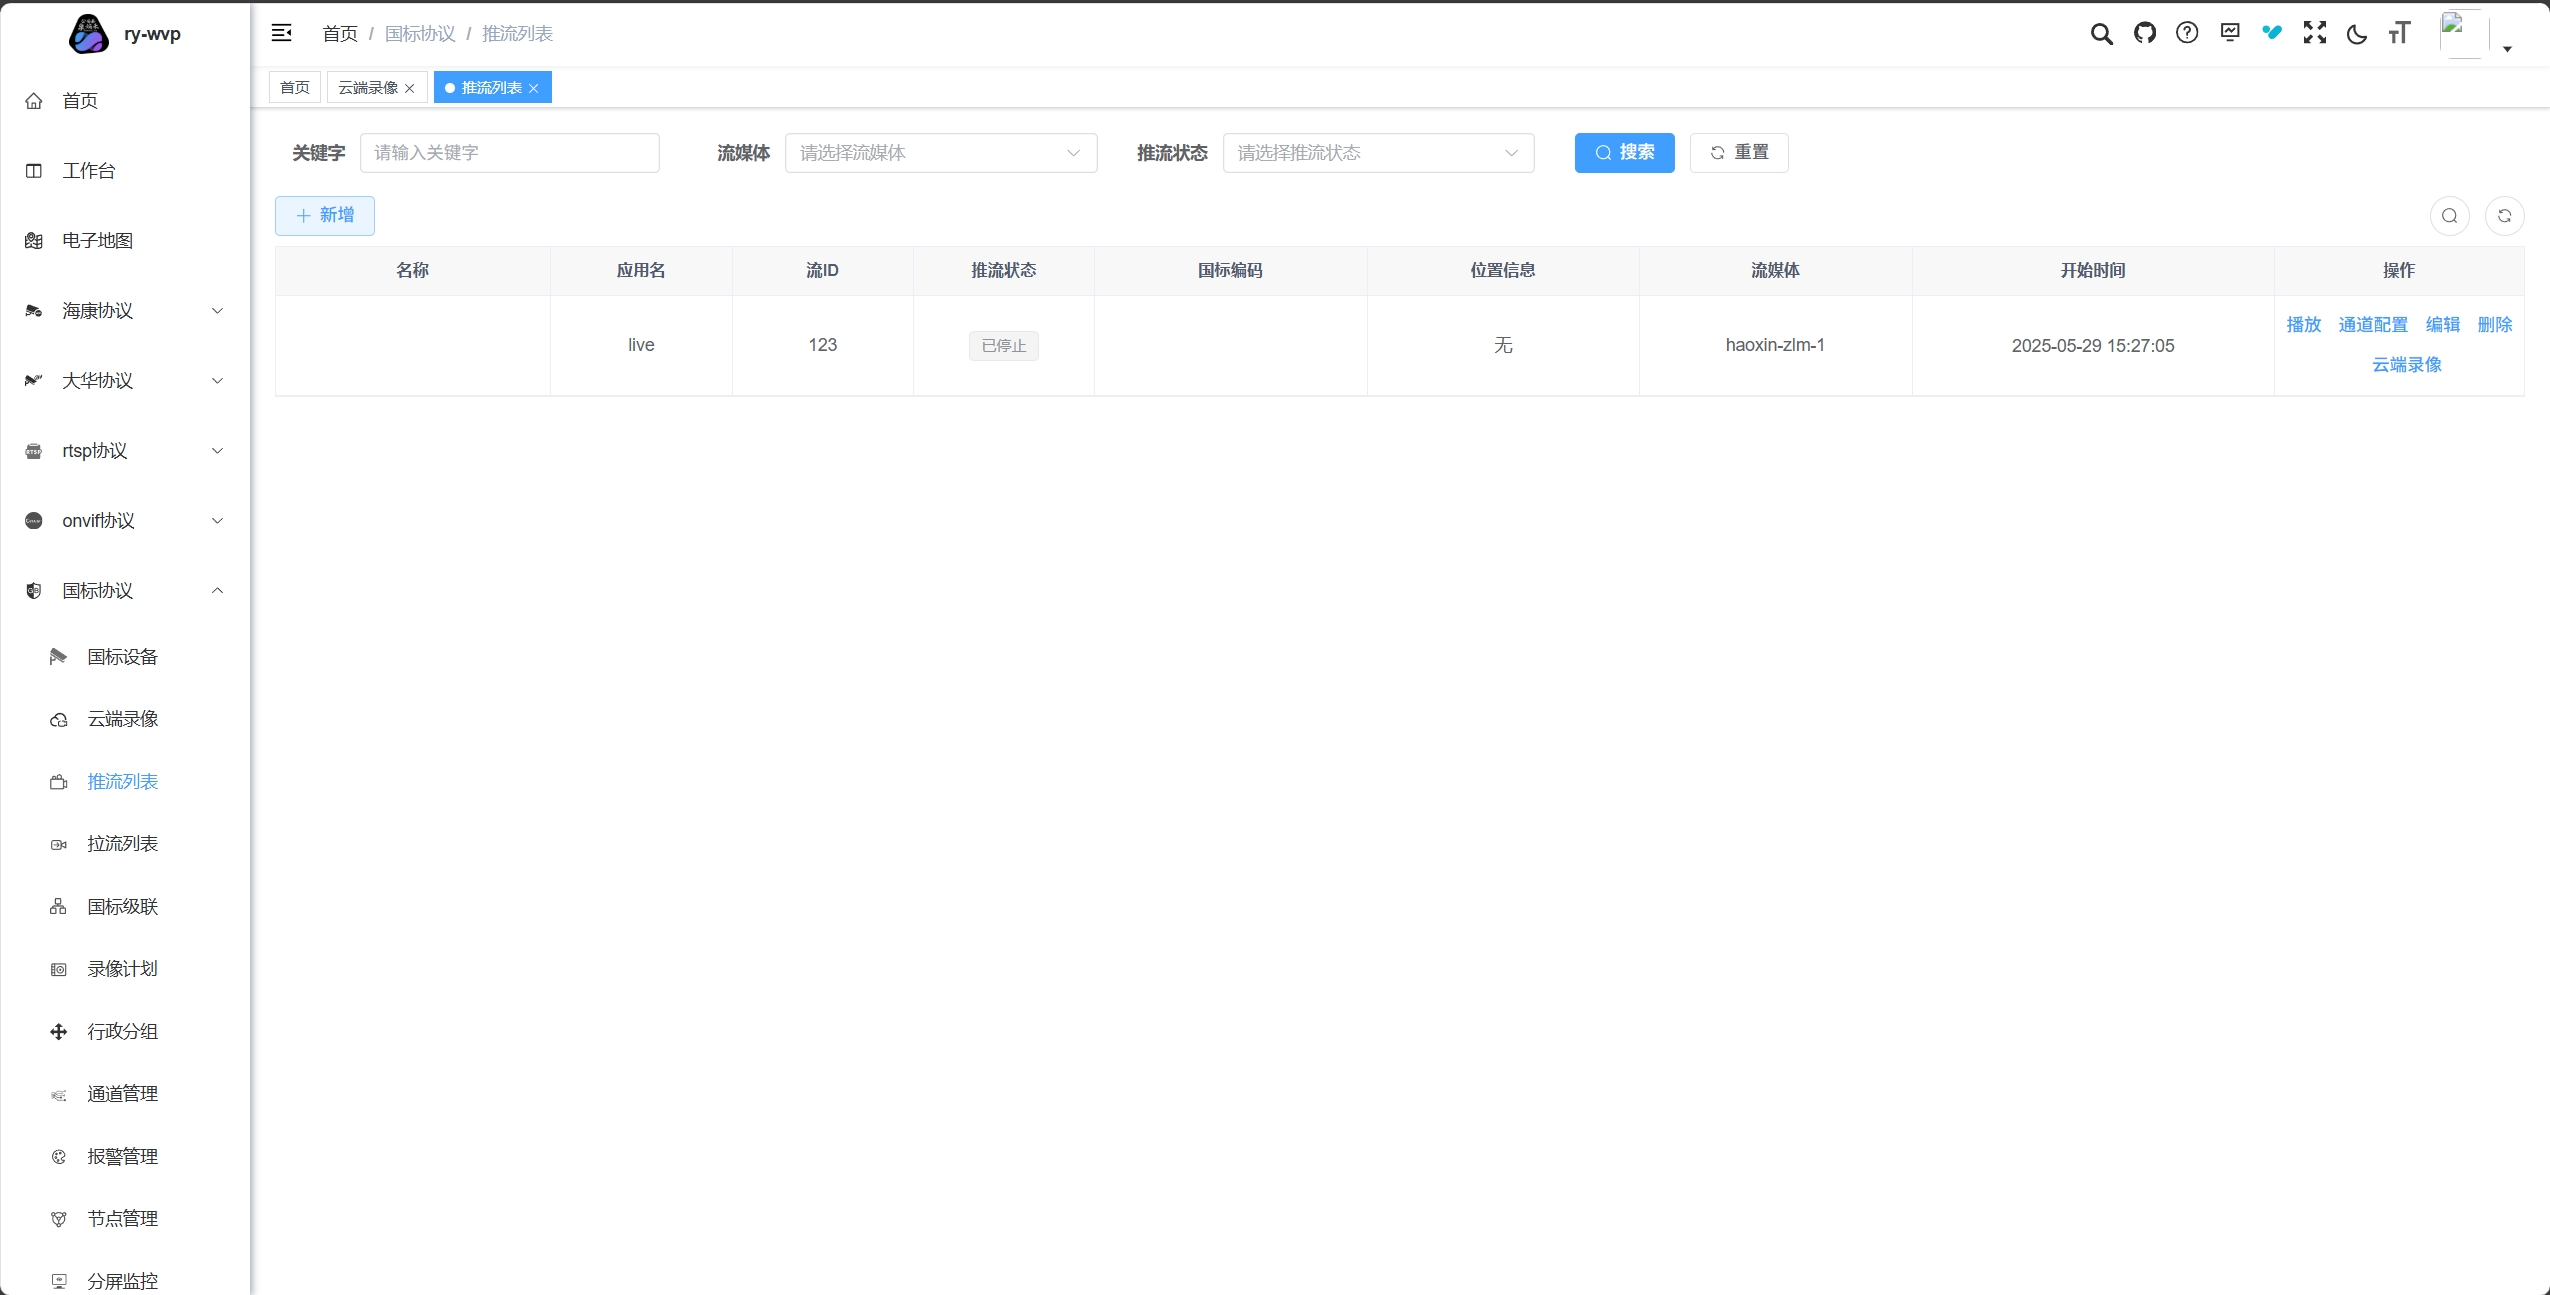The image size is (2550, 1295).
Task: Click the 关键字 input field
Action: (x=509, y=153)
